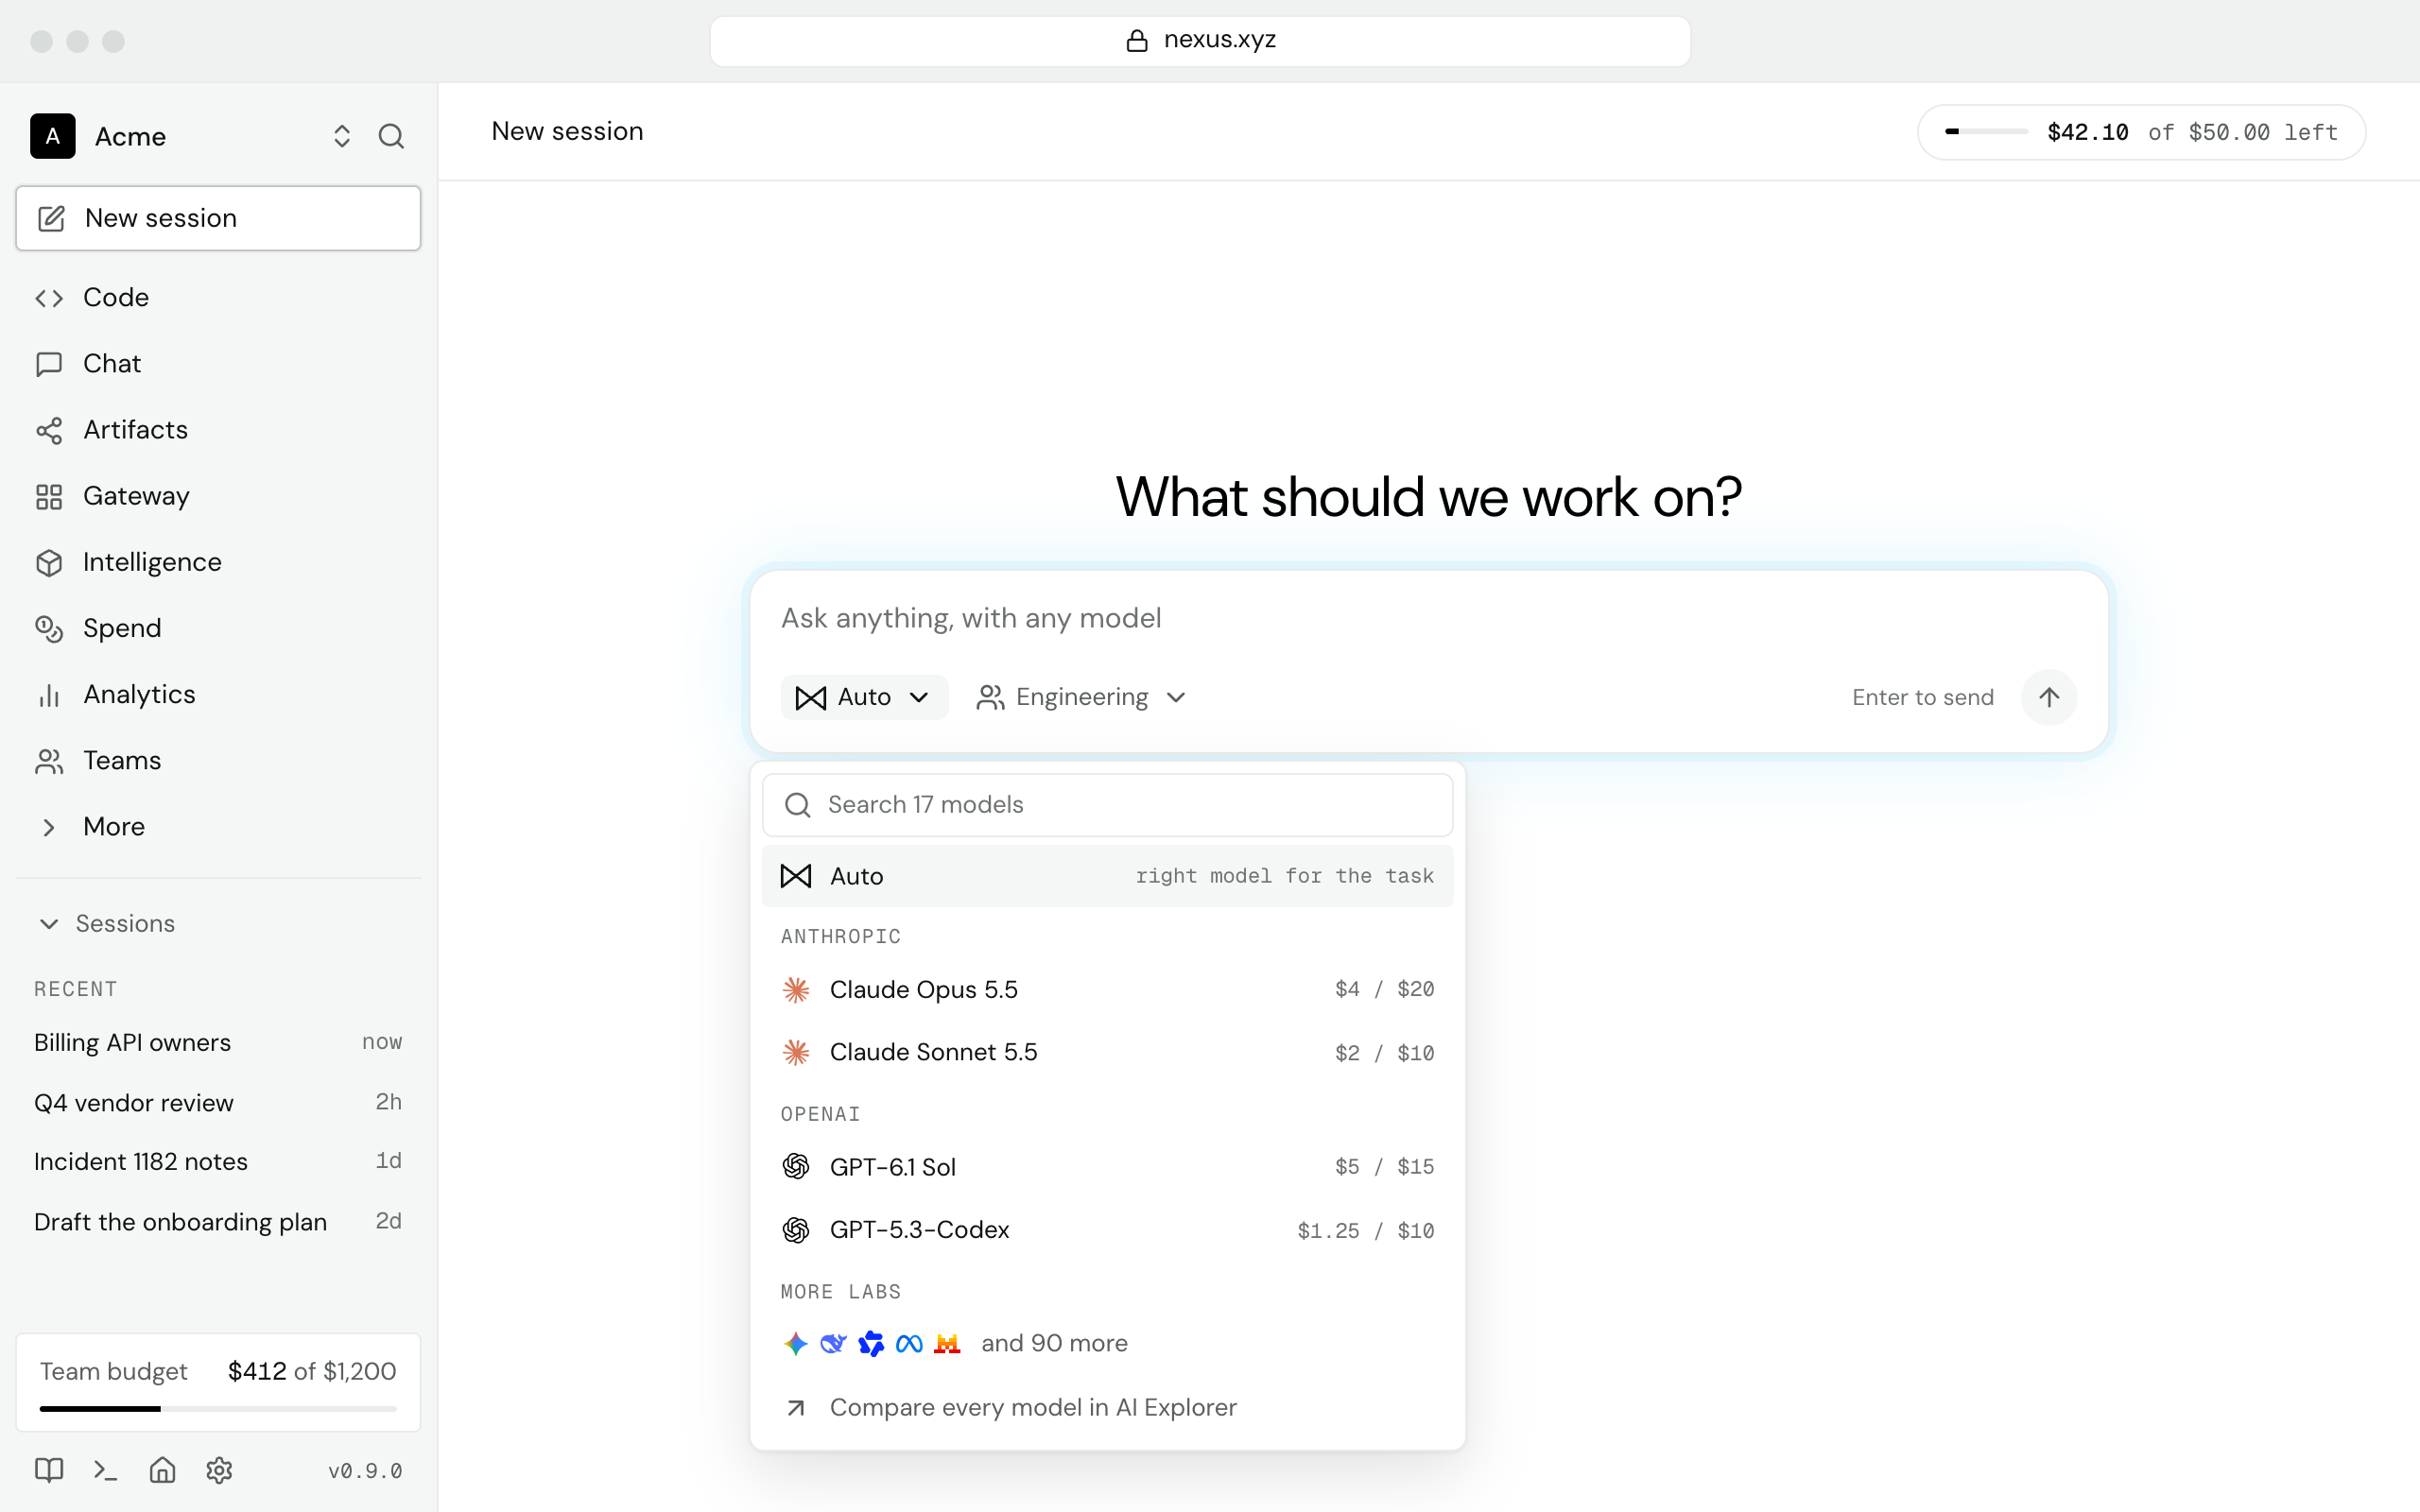2420x1512 pixels.
Task: Choose GPT-6.1 Sol model
Action: point(1107,1167)
